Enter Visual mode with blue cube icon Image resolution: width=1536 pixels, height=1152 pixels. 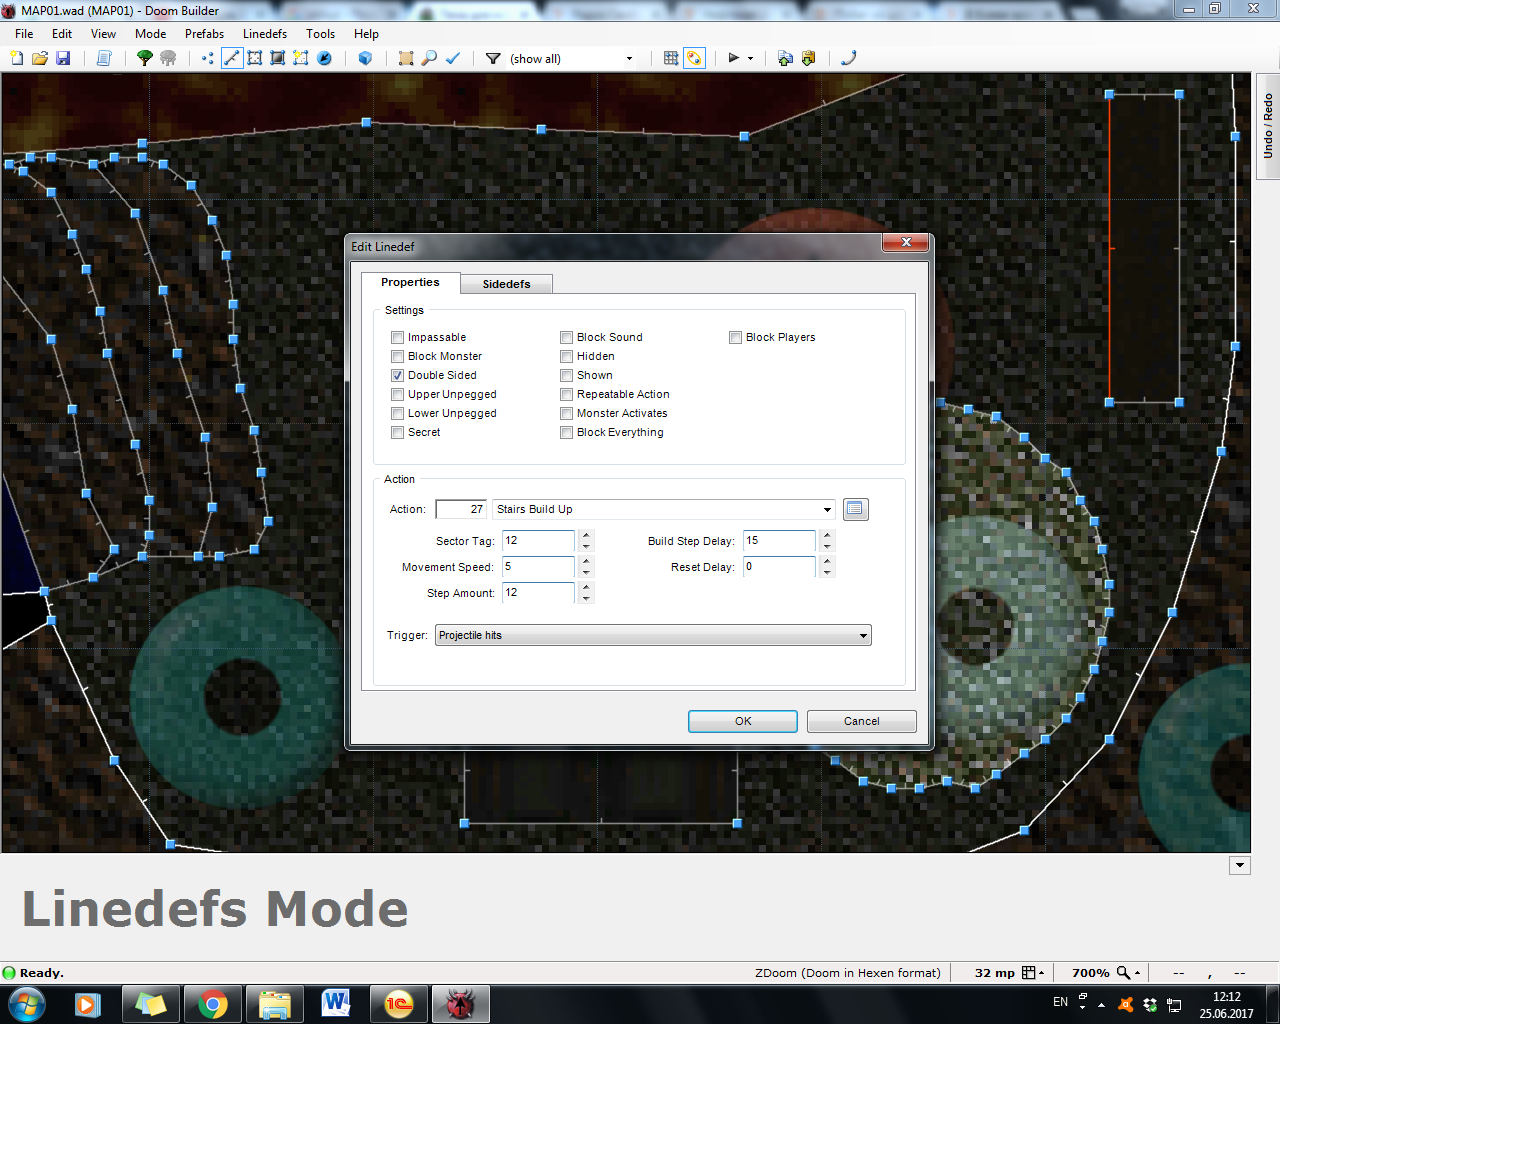365,58
